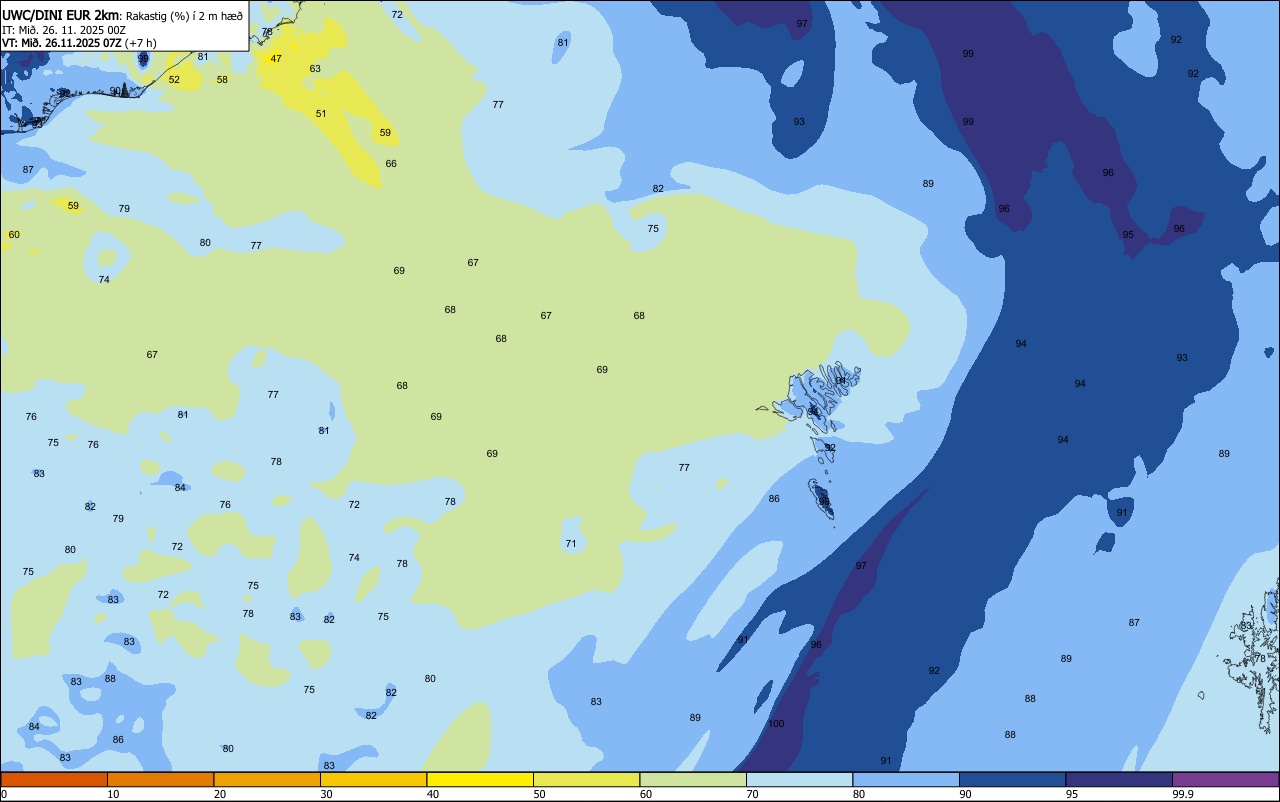Image resolution: width=1280 pixels, height=802 pixels.
Task: Click the 50 tick label in legend
Action: (539, 794)
